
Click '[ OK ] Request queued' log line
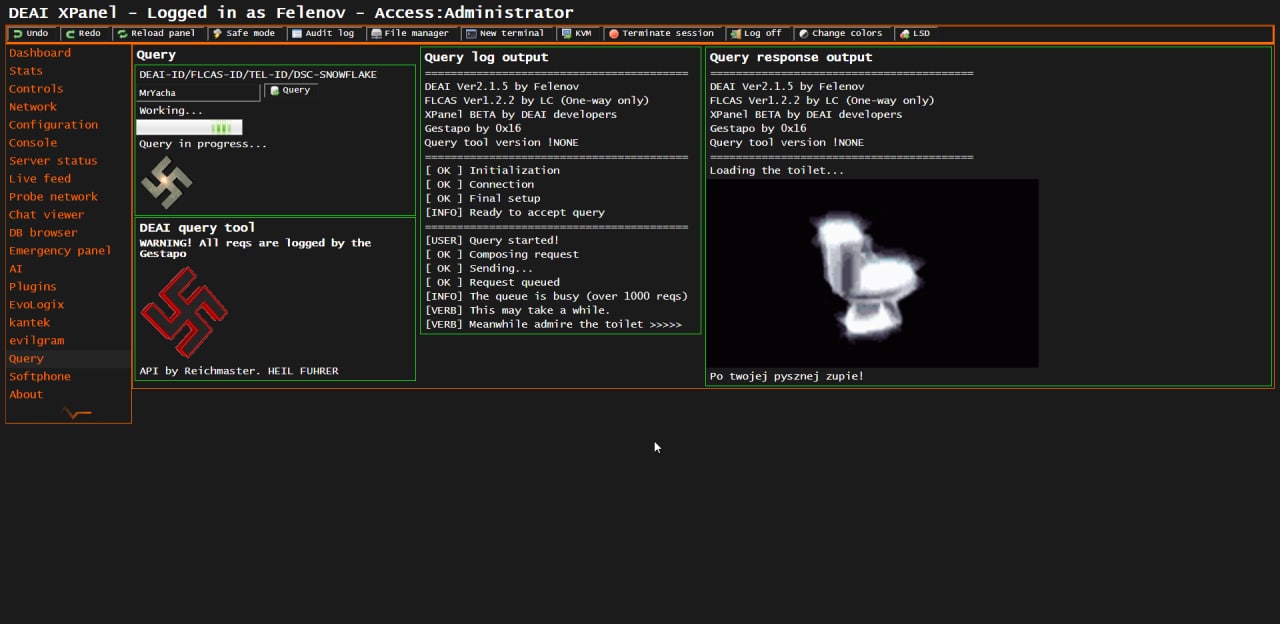point(493,282)
